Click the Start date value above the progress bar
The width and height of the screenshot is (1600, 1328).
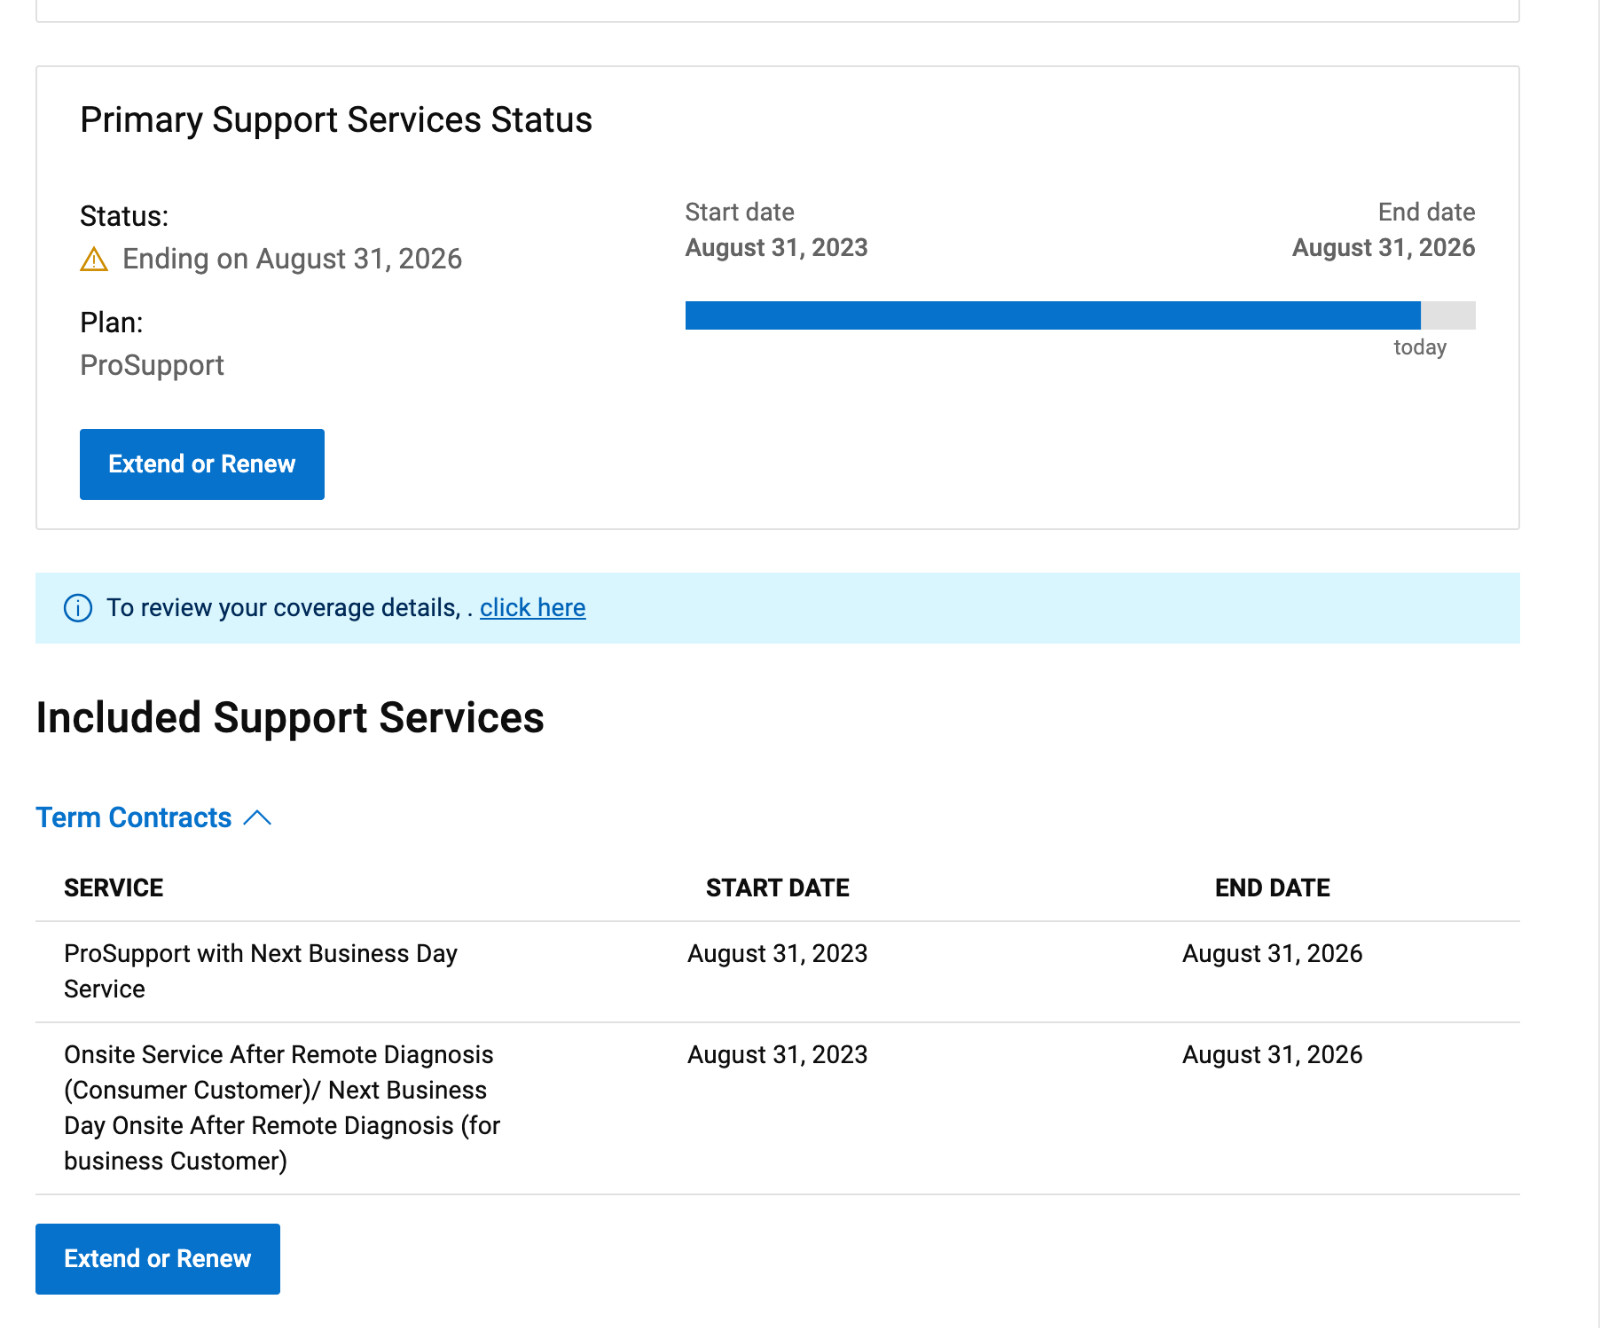(777, 248)
